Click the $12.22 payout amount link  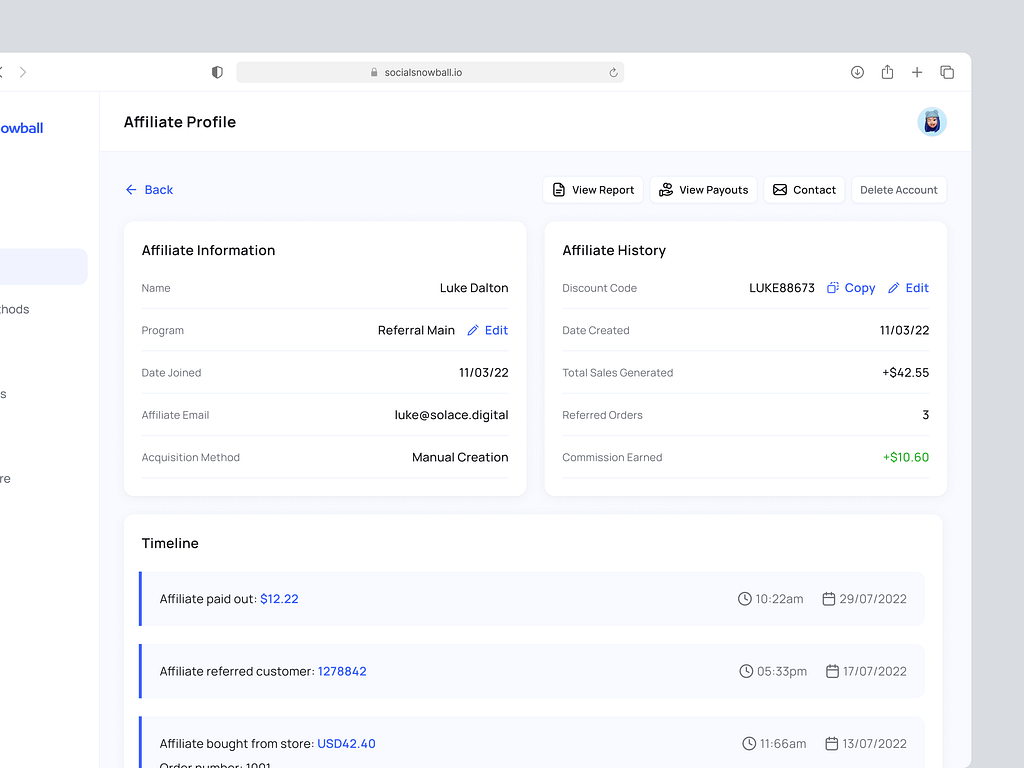[x=279, y=598]
